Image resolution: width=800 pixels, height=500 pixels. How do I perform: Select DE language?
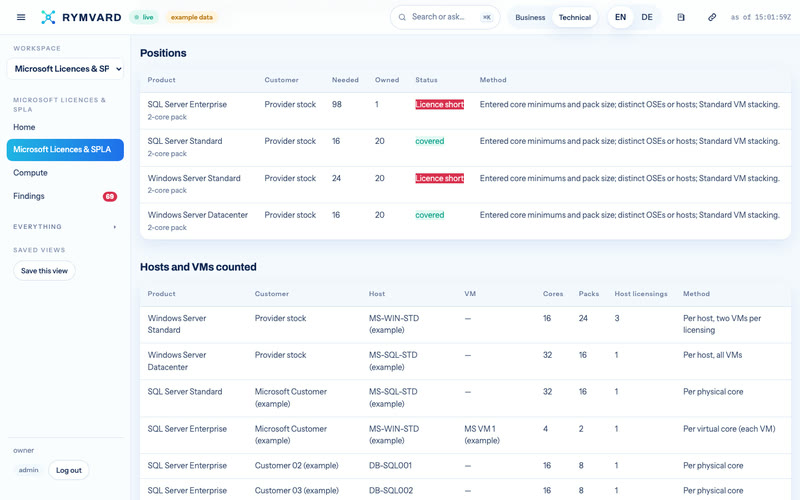point(647,17)
